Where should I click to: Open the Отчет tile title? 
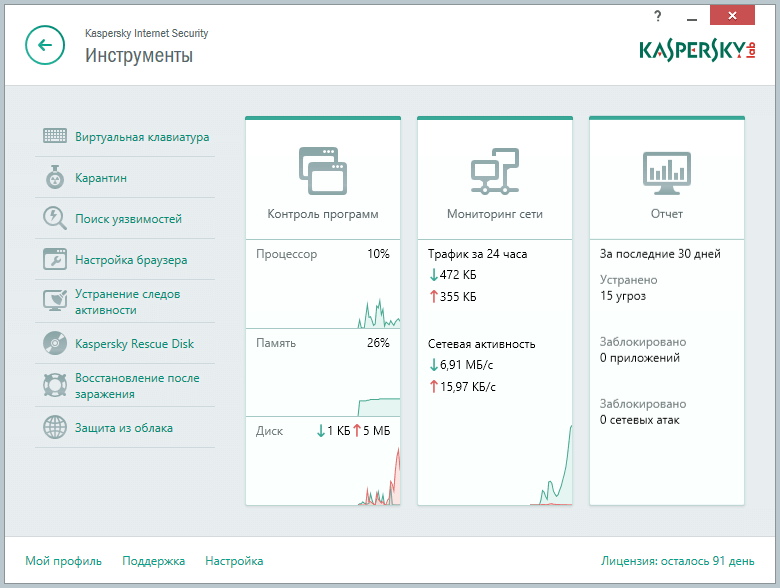667,214
